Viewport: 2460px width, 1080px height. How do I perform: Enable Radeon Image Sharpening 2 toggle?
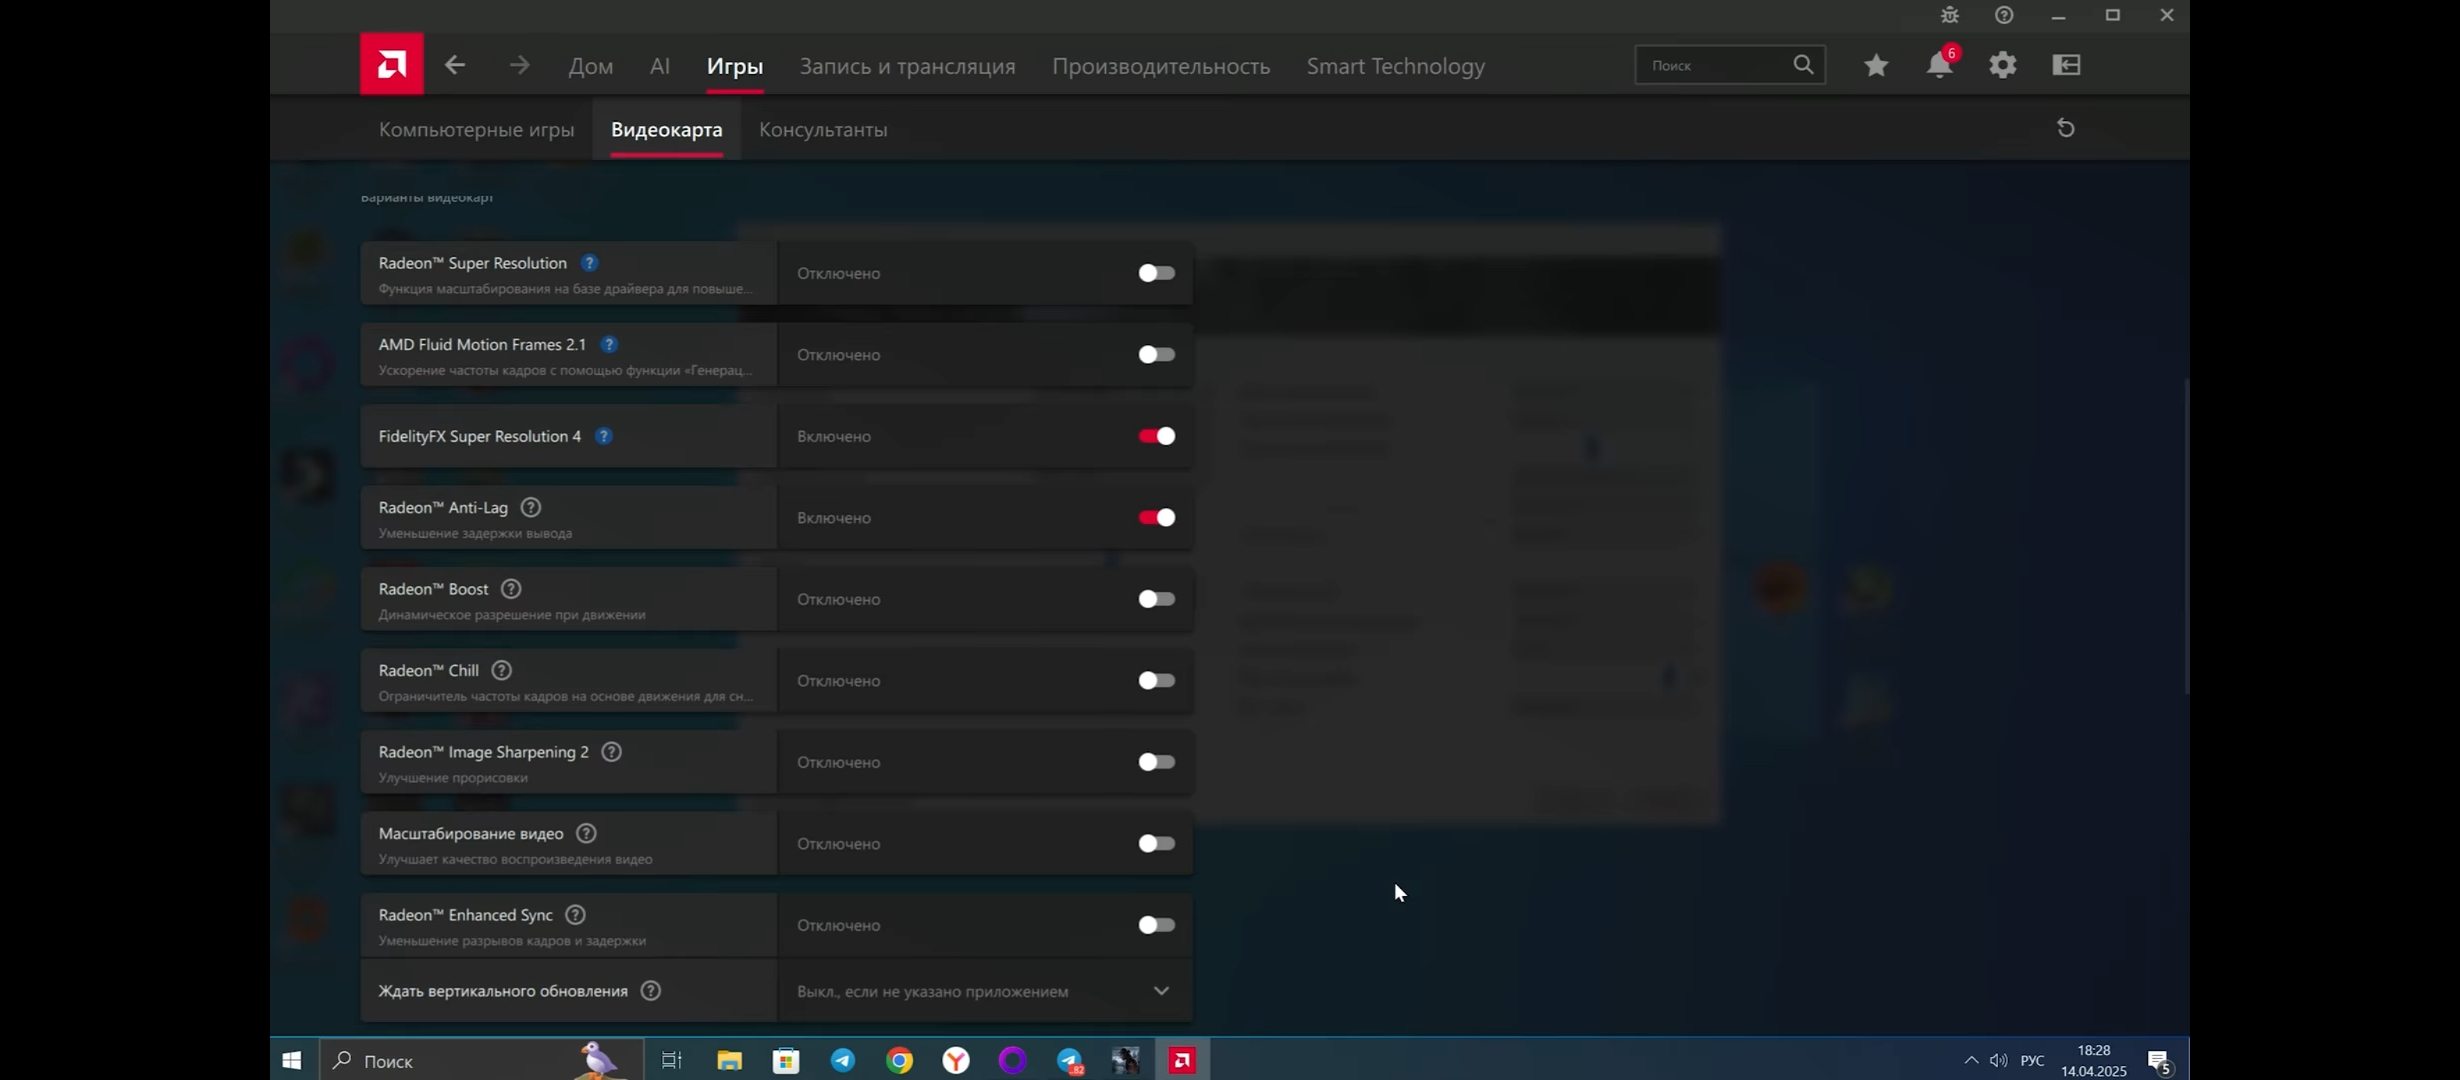click(1156, 762)
